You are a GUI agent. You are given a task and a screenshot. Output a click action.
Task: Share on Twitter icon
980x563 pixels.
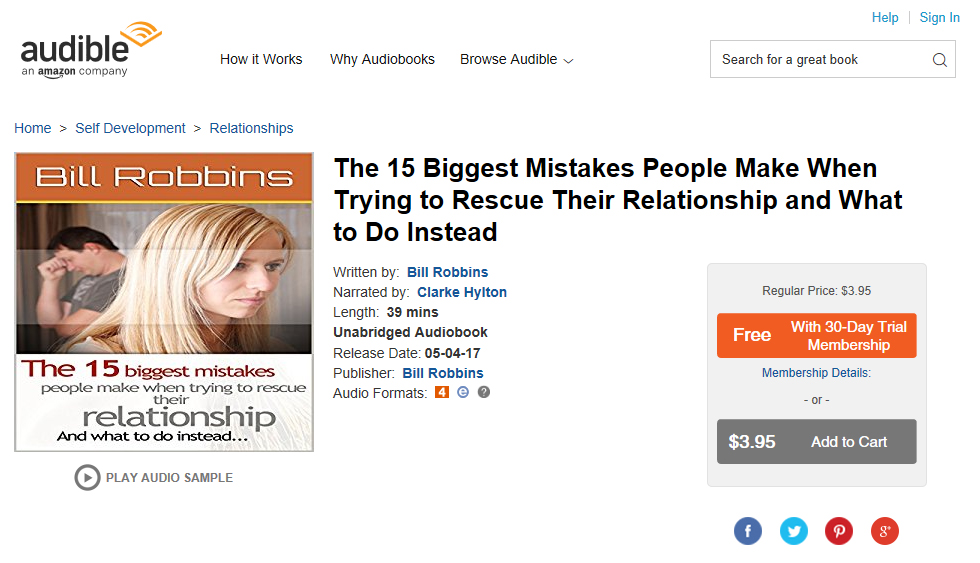coord(794,531)
